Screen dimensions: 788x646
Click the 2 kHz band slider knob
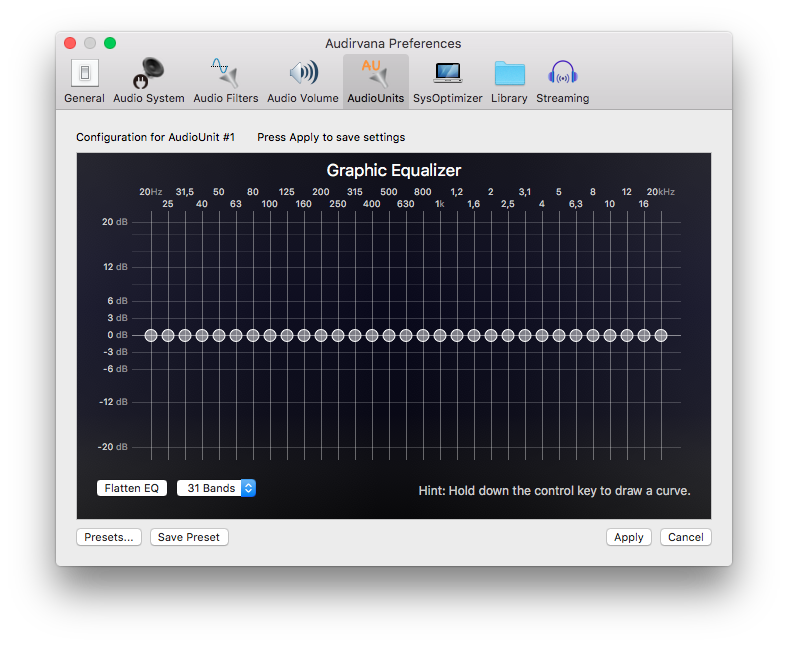491,335
